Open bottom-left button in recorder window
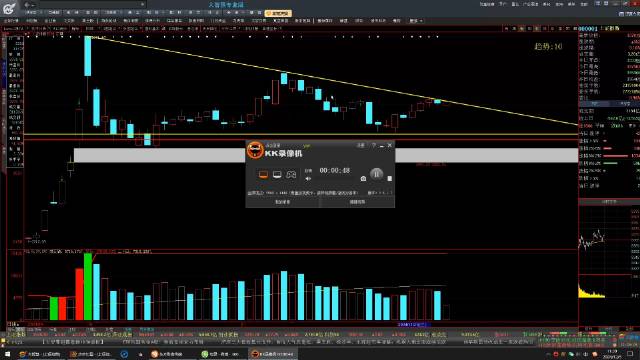 [282, 202]
